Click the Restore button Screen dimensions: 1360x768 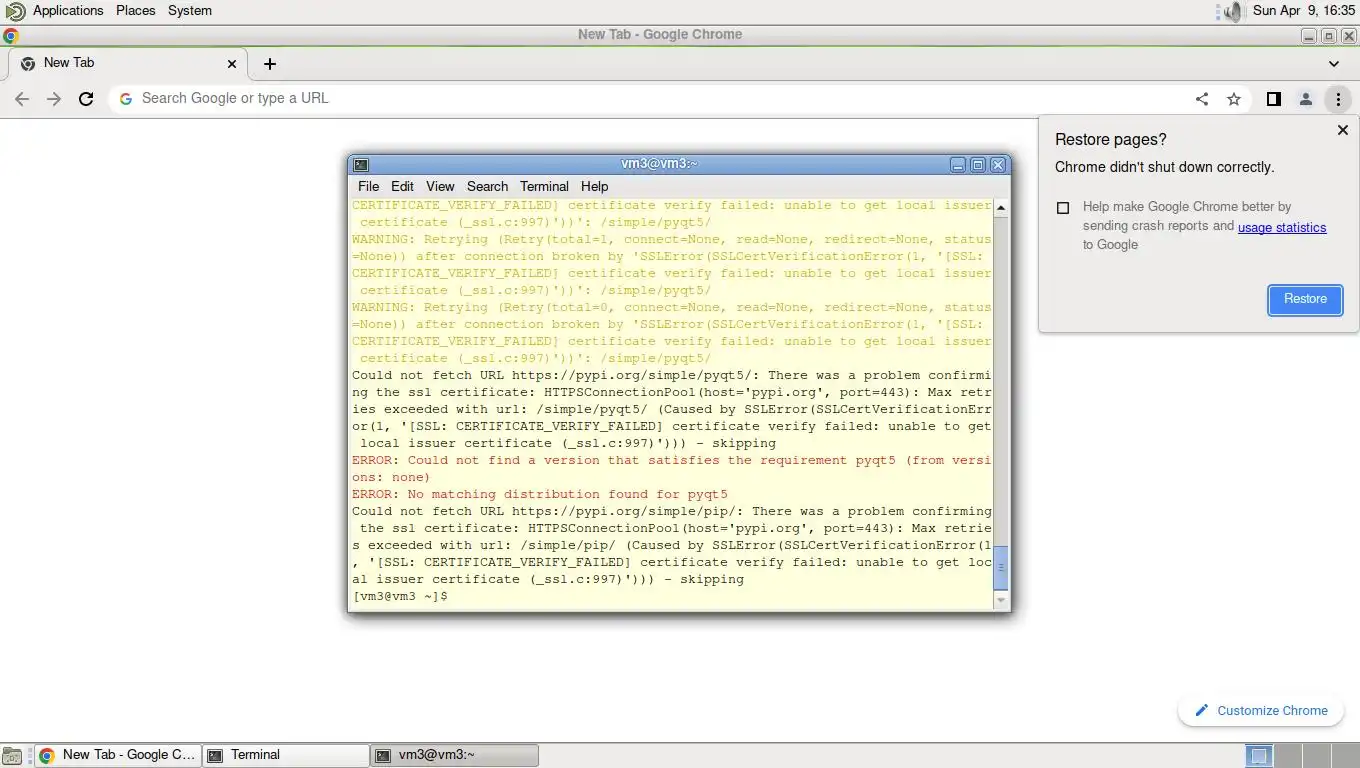tap(1305, 299)
